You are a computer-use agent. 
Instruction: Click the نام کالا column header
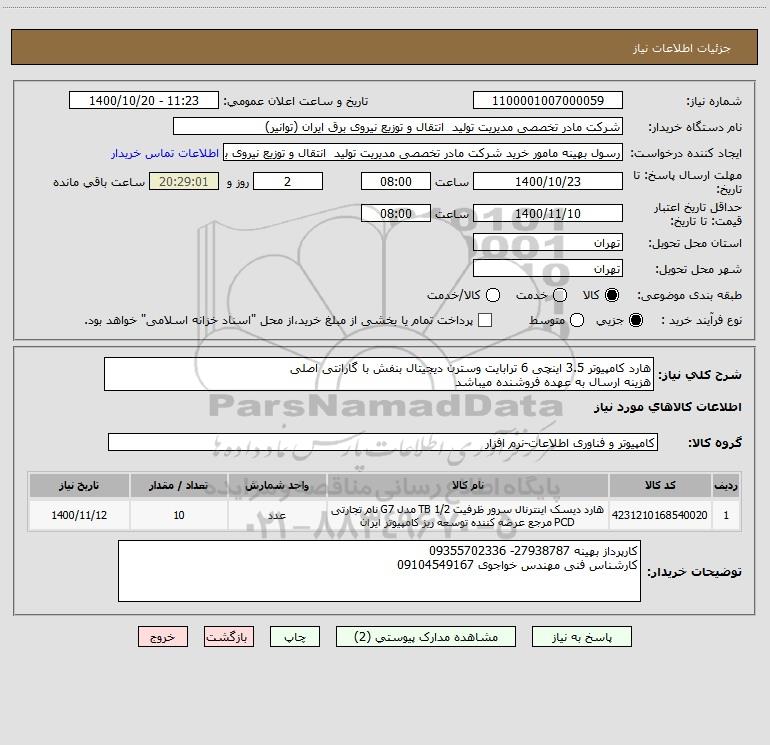pos(467,485)
